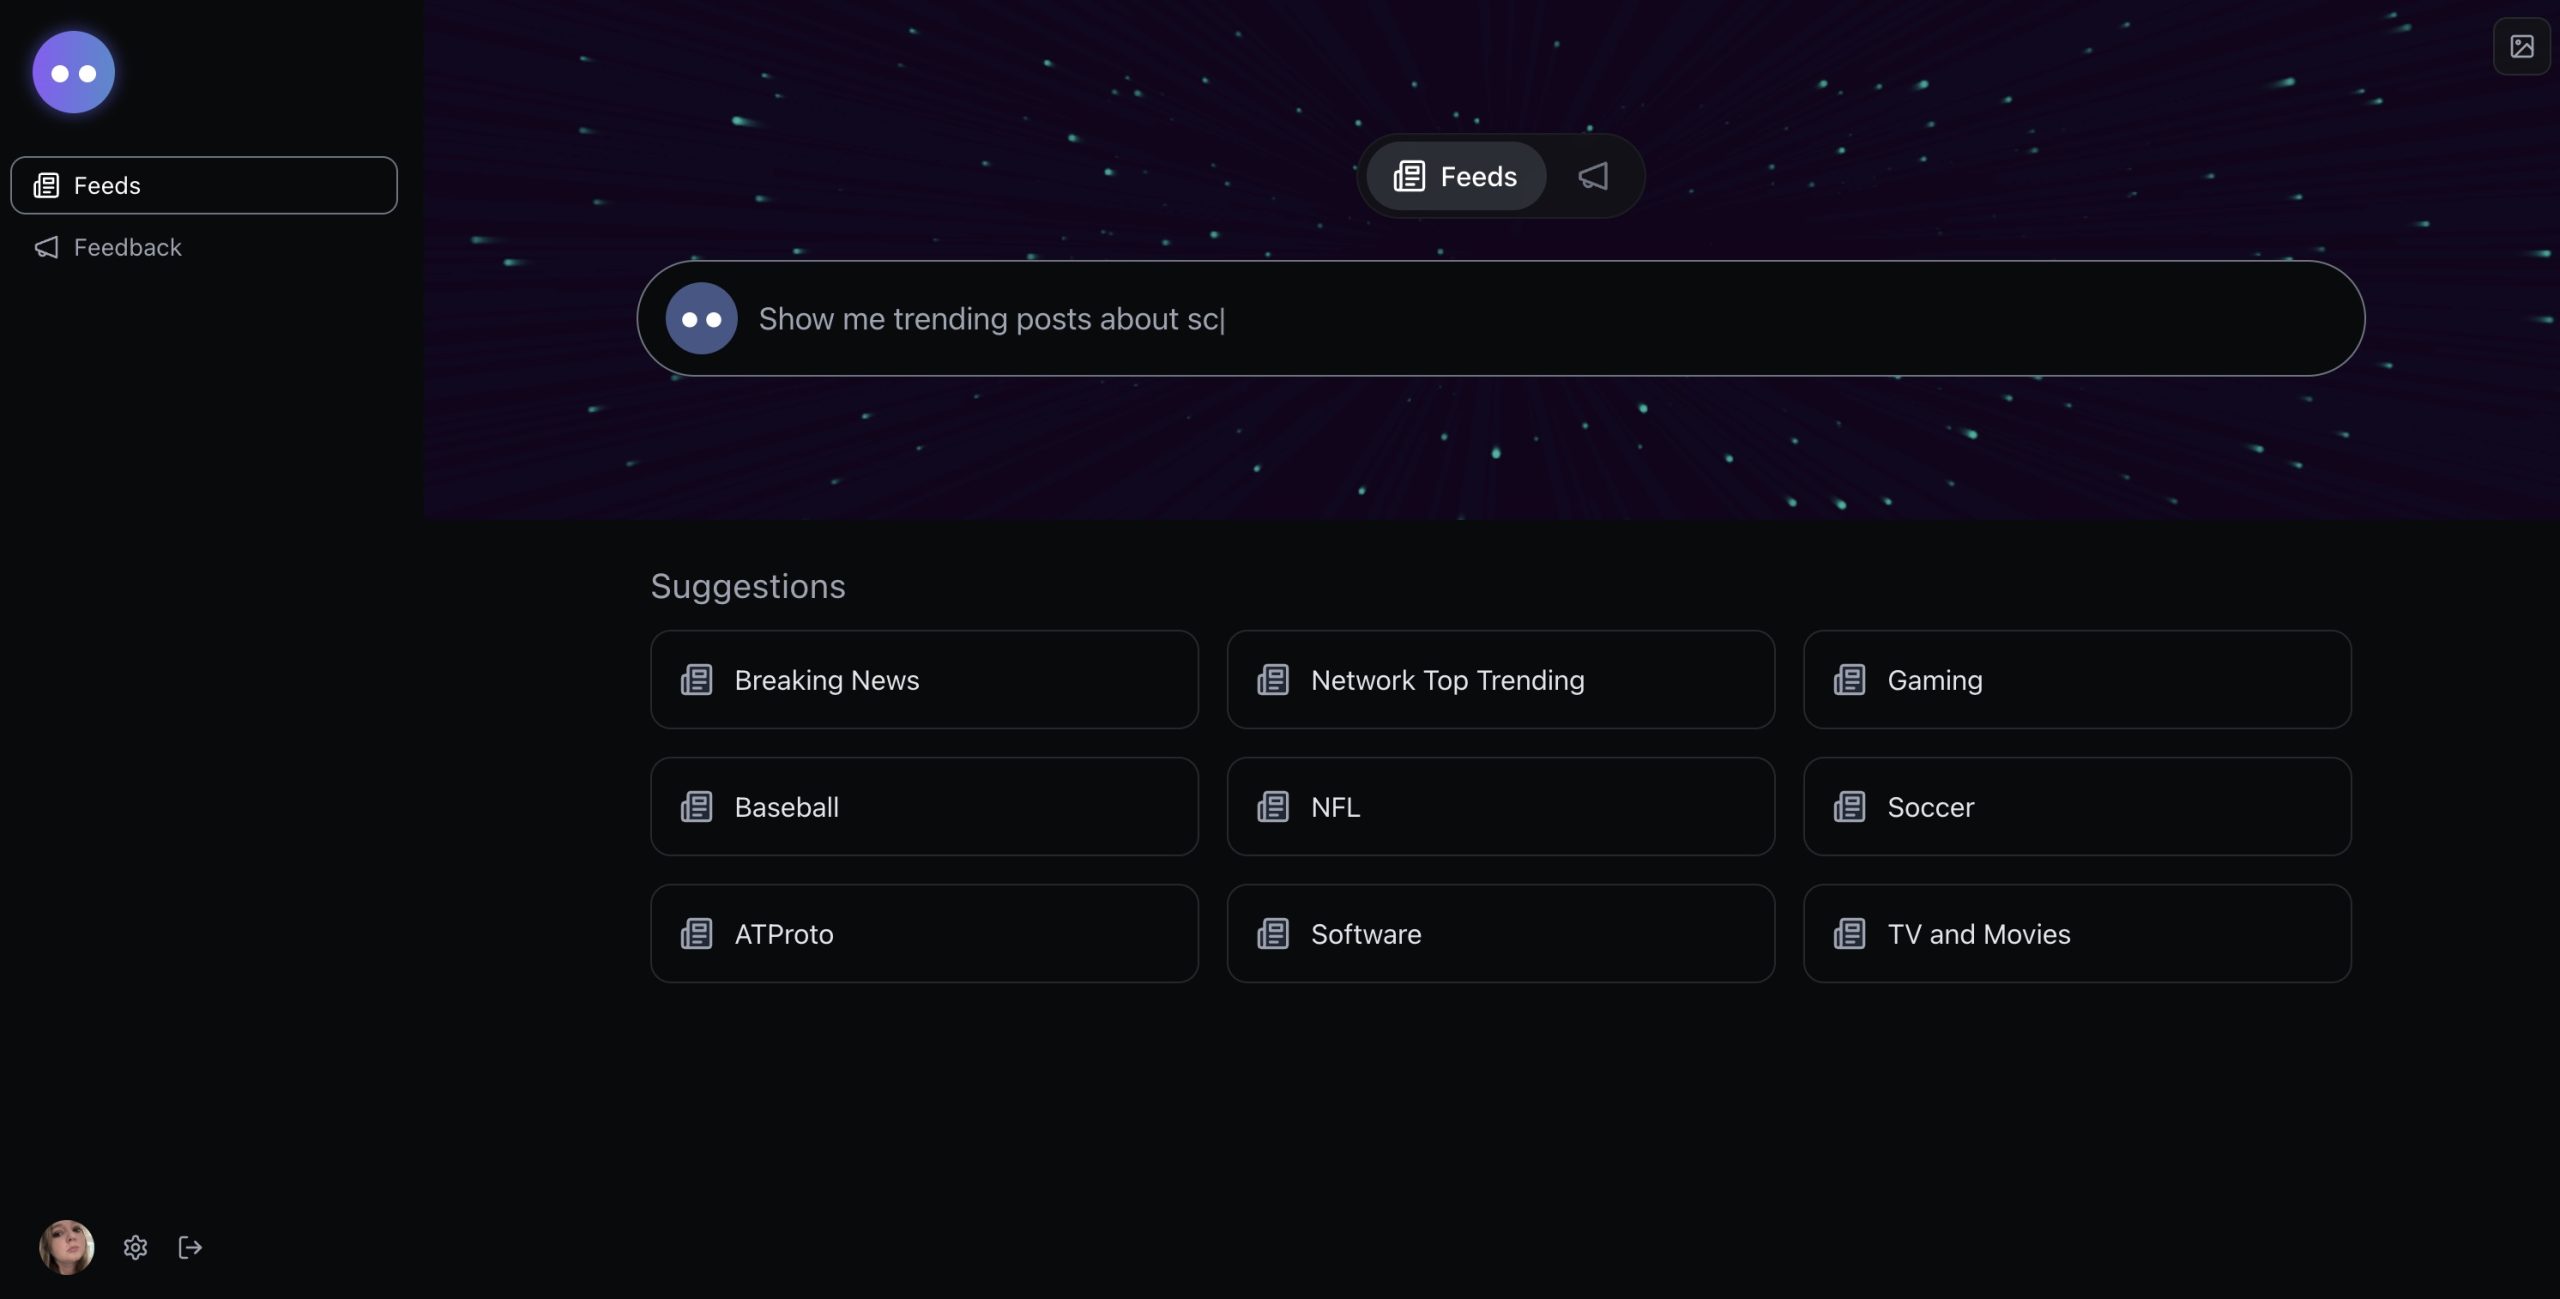Image resolution: width=2560 pixels, height=1299 pixels.
Task: Choose the Baseball suggestion card
Action: [923, 806]
